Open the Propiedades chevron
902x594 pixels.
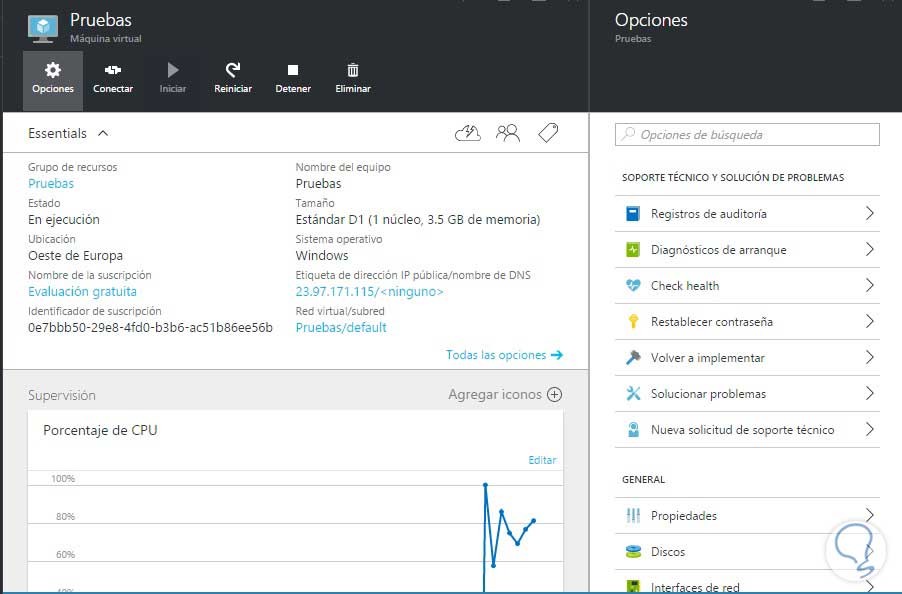[869, 515]
